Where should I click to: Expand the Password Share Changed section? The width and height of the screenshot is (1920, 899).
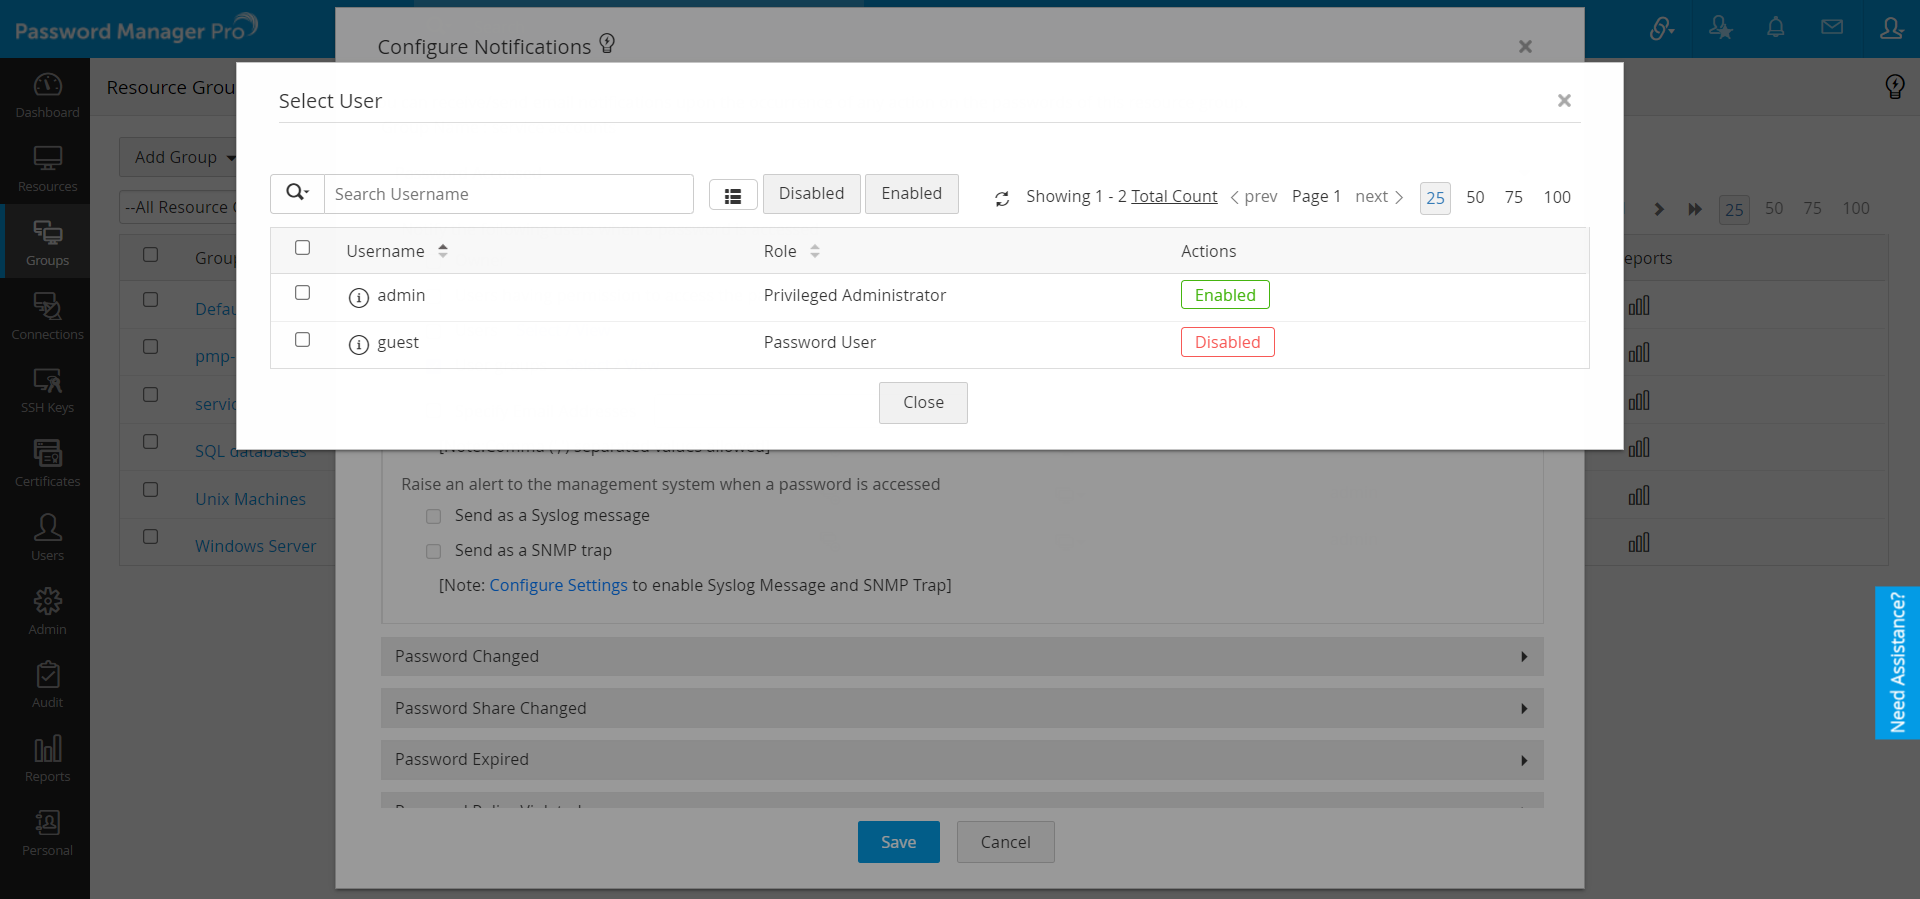(962, 708)
